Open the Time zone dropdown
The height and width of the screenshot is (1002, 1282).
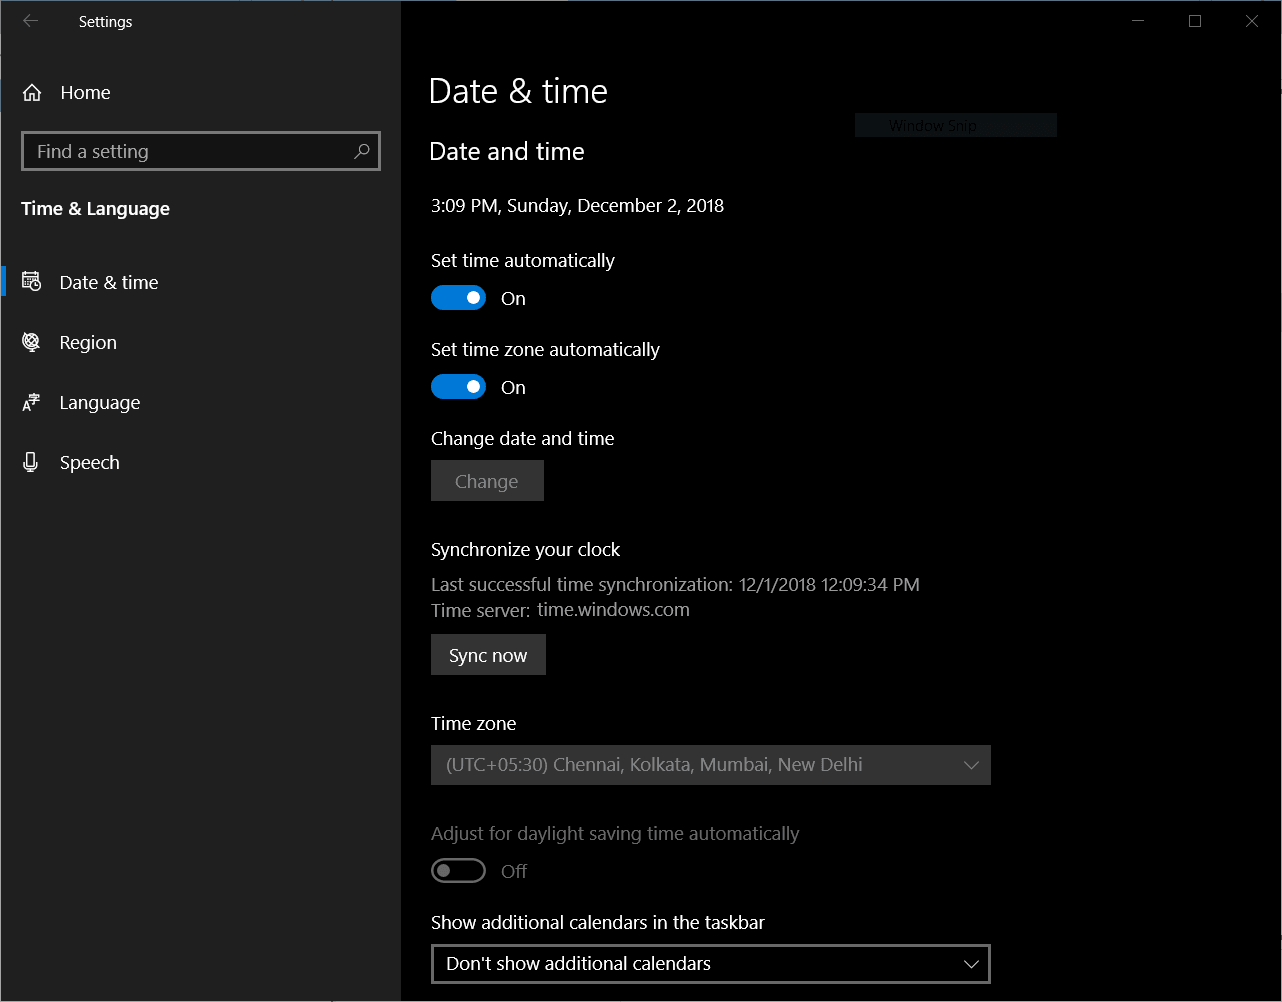tap(710, 765)
